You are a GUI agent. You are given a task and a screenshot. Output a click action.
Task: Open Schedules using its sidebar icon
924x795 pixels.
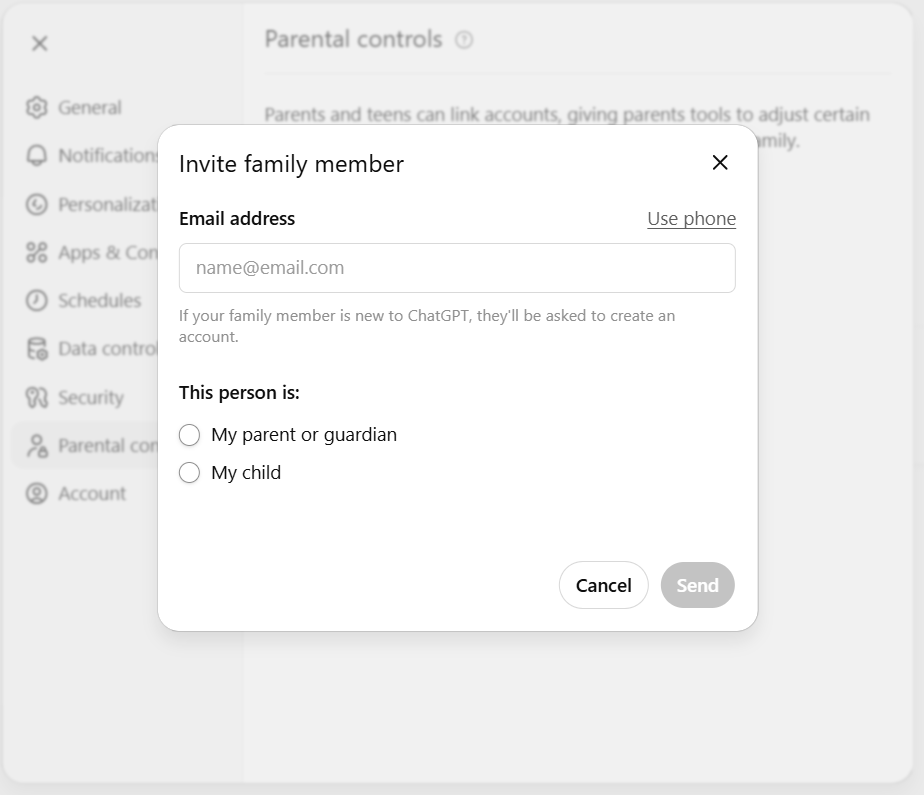[x=36, y=300]
